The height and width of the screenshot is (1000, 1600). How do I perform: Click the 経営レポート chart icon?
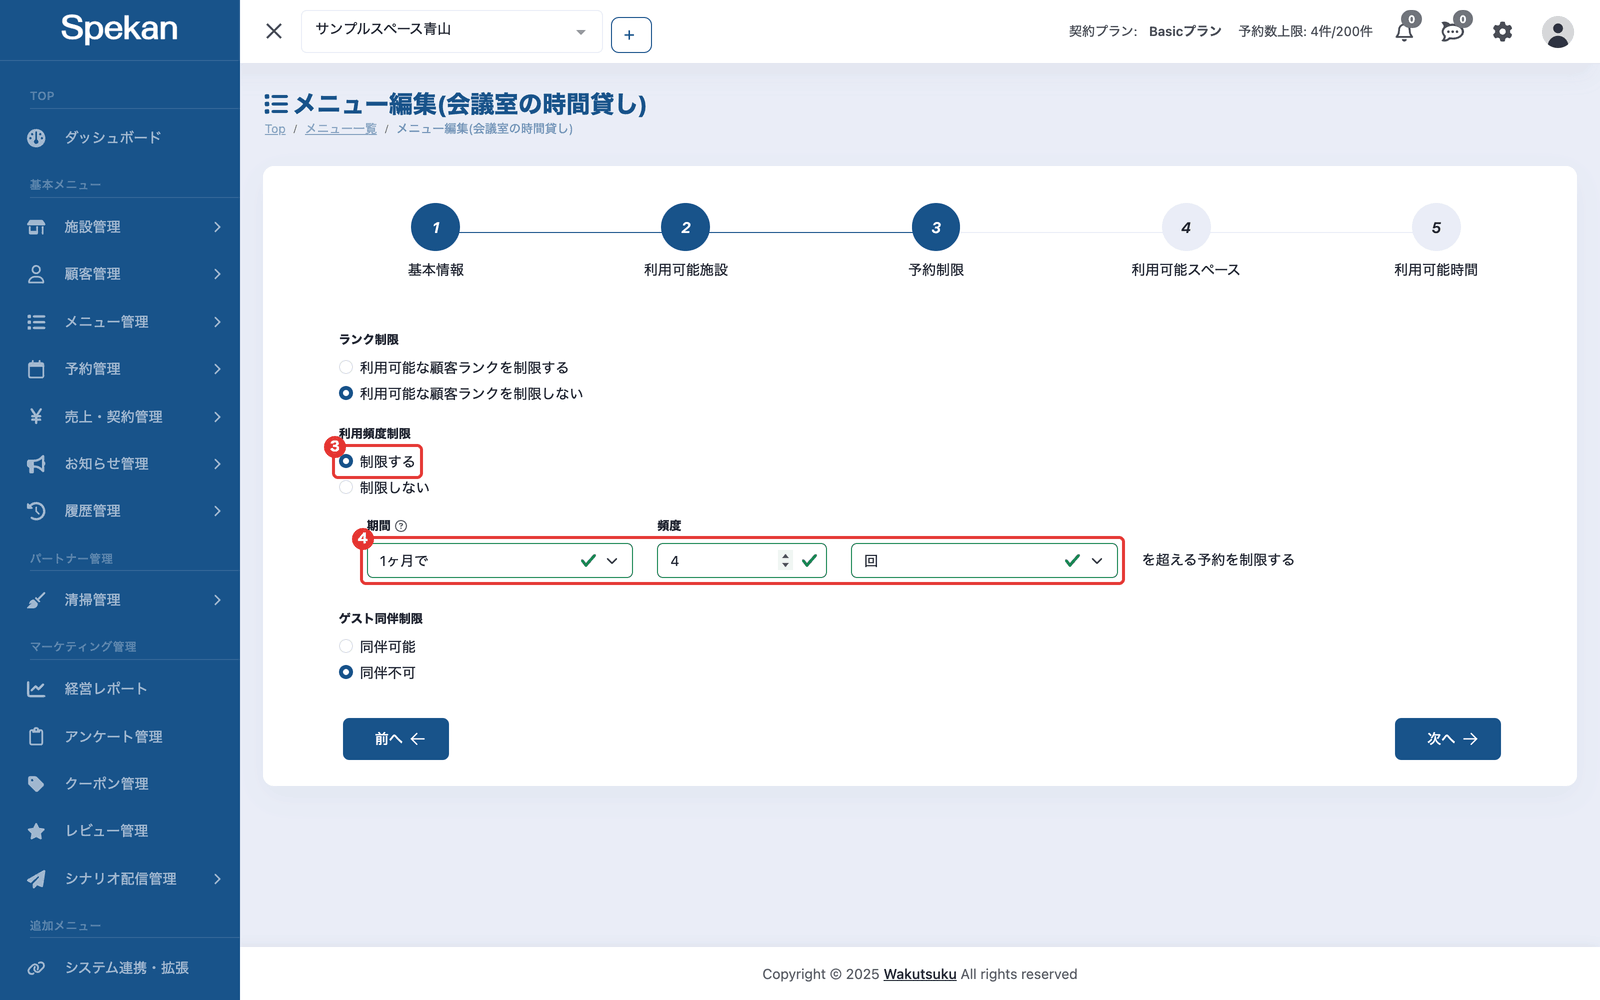click(36, 689)
